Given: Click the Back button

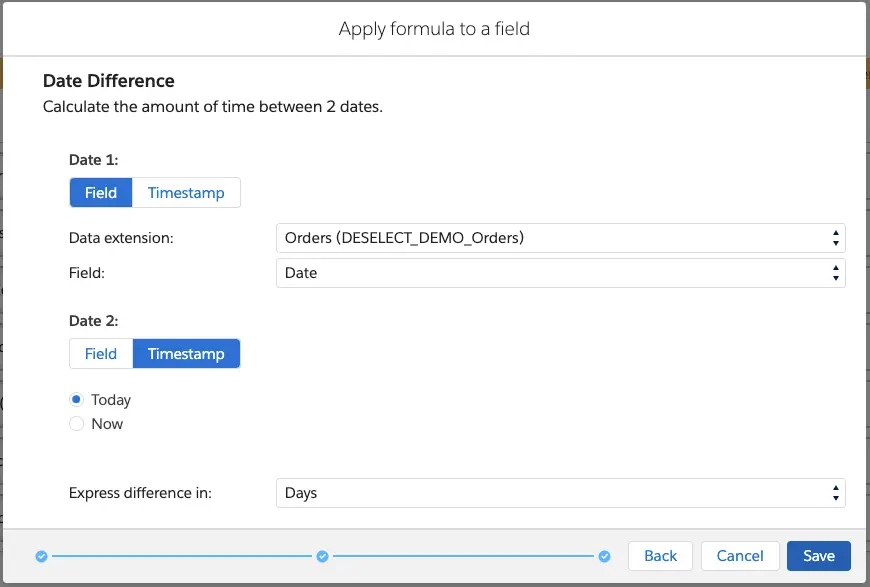Looking at the screenshot, I should click(660, 556).
